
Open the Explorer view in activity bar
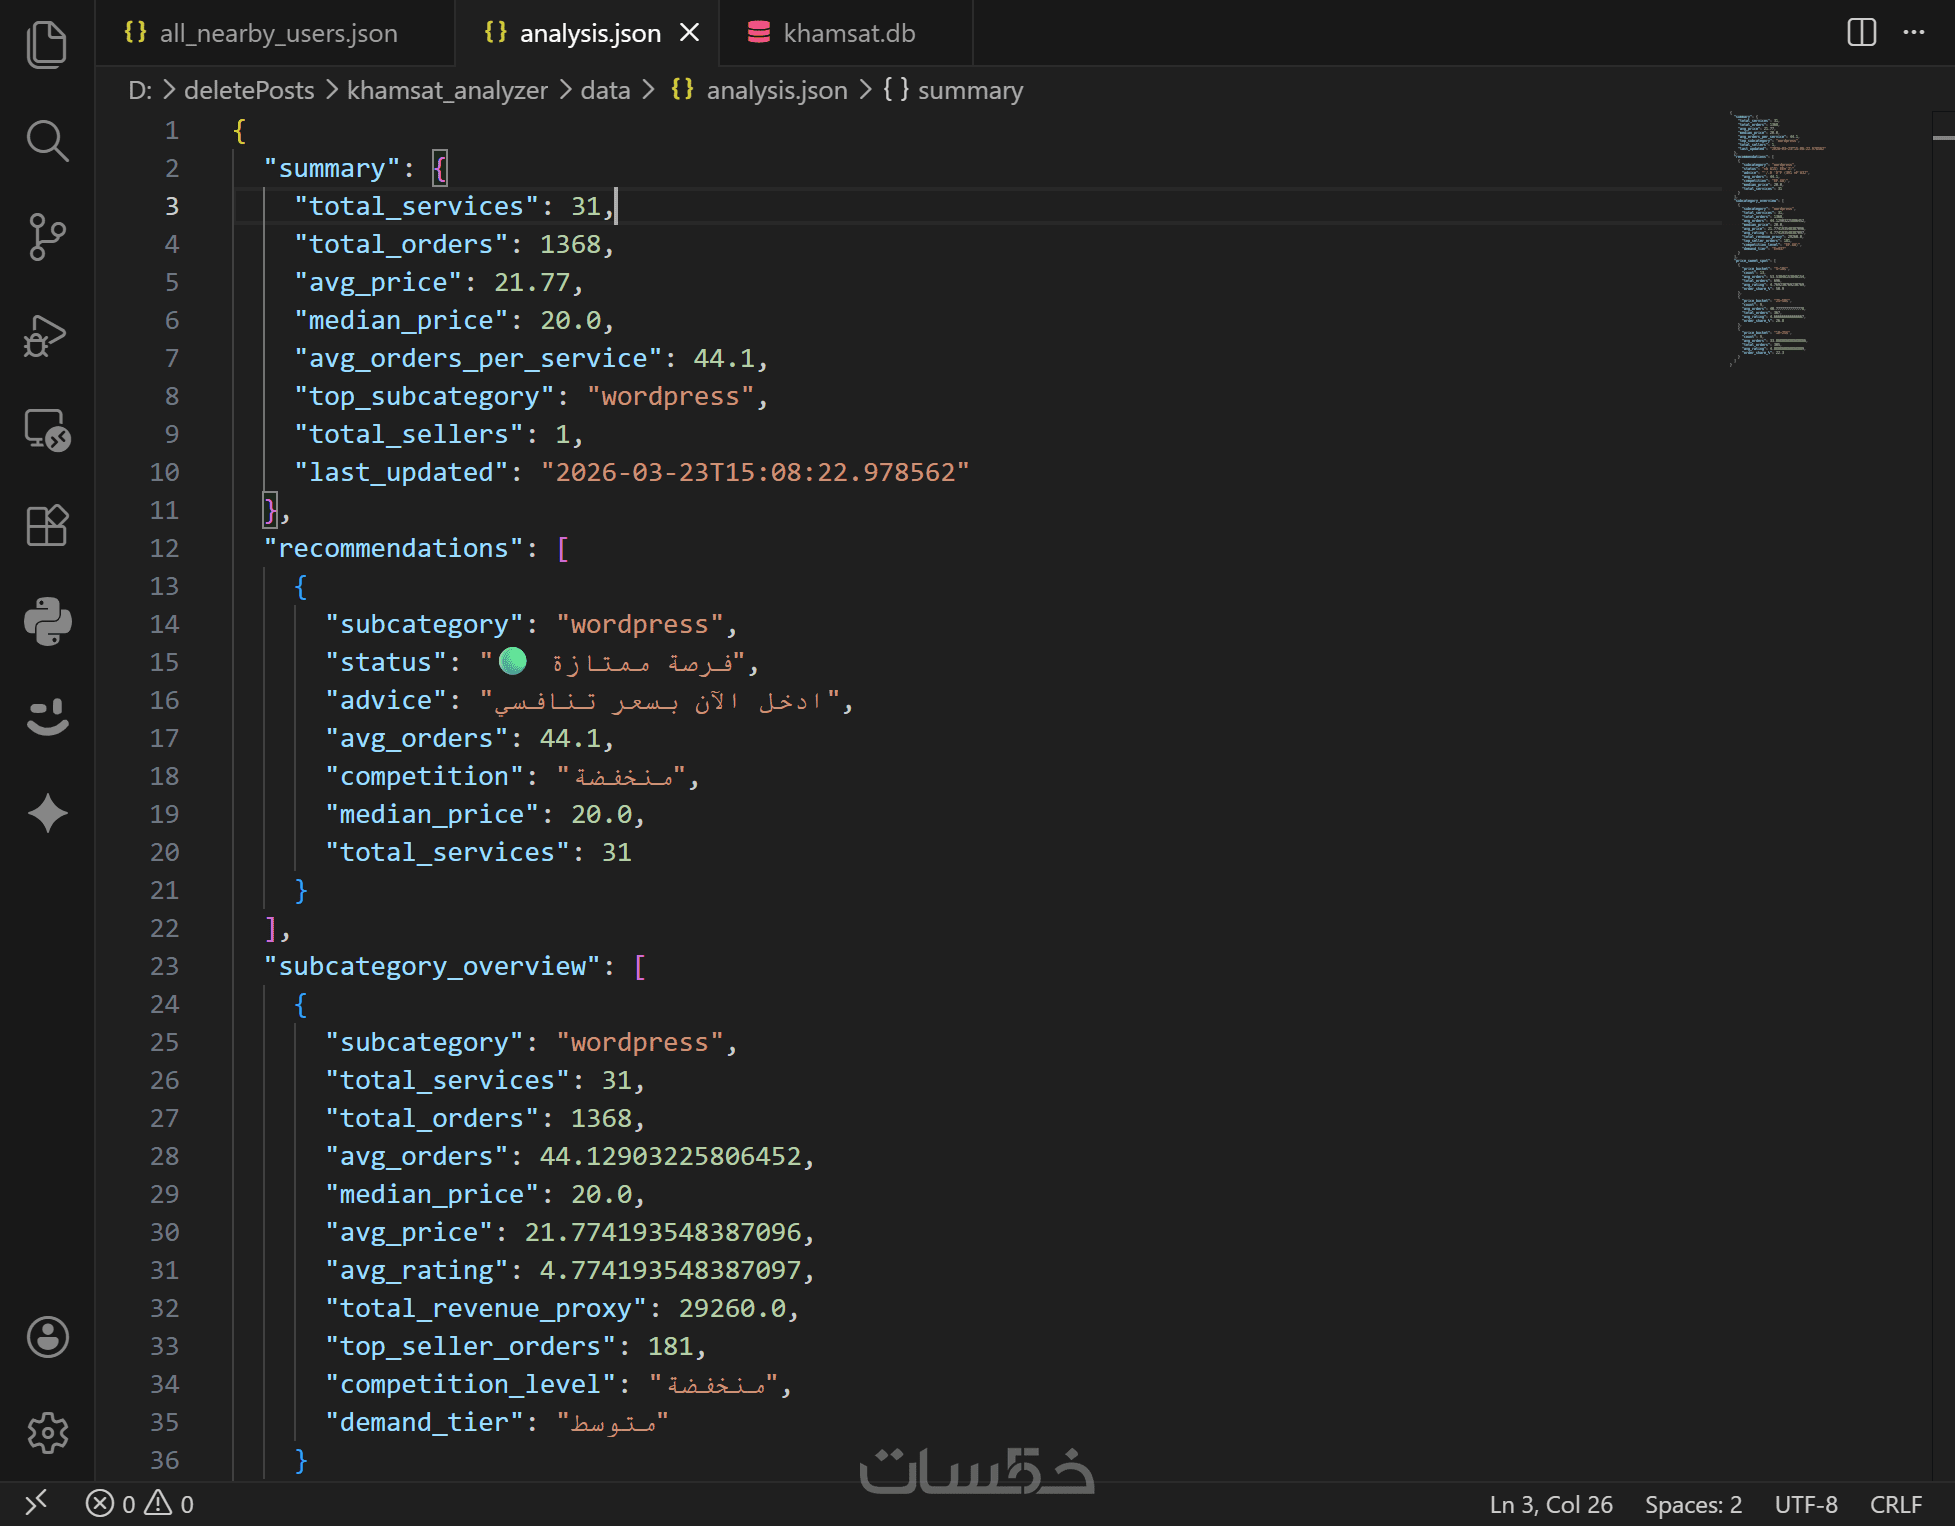(47, 45)
